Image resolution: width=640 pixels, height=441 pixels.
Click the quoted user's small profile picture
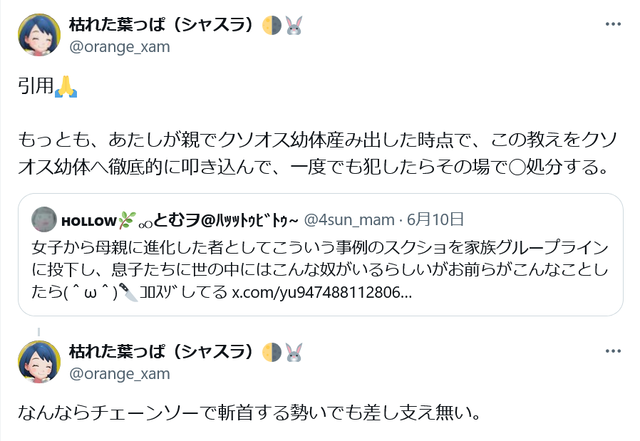(44, 220)
